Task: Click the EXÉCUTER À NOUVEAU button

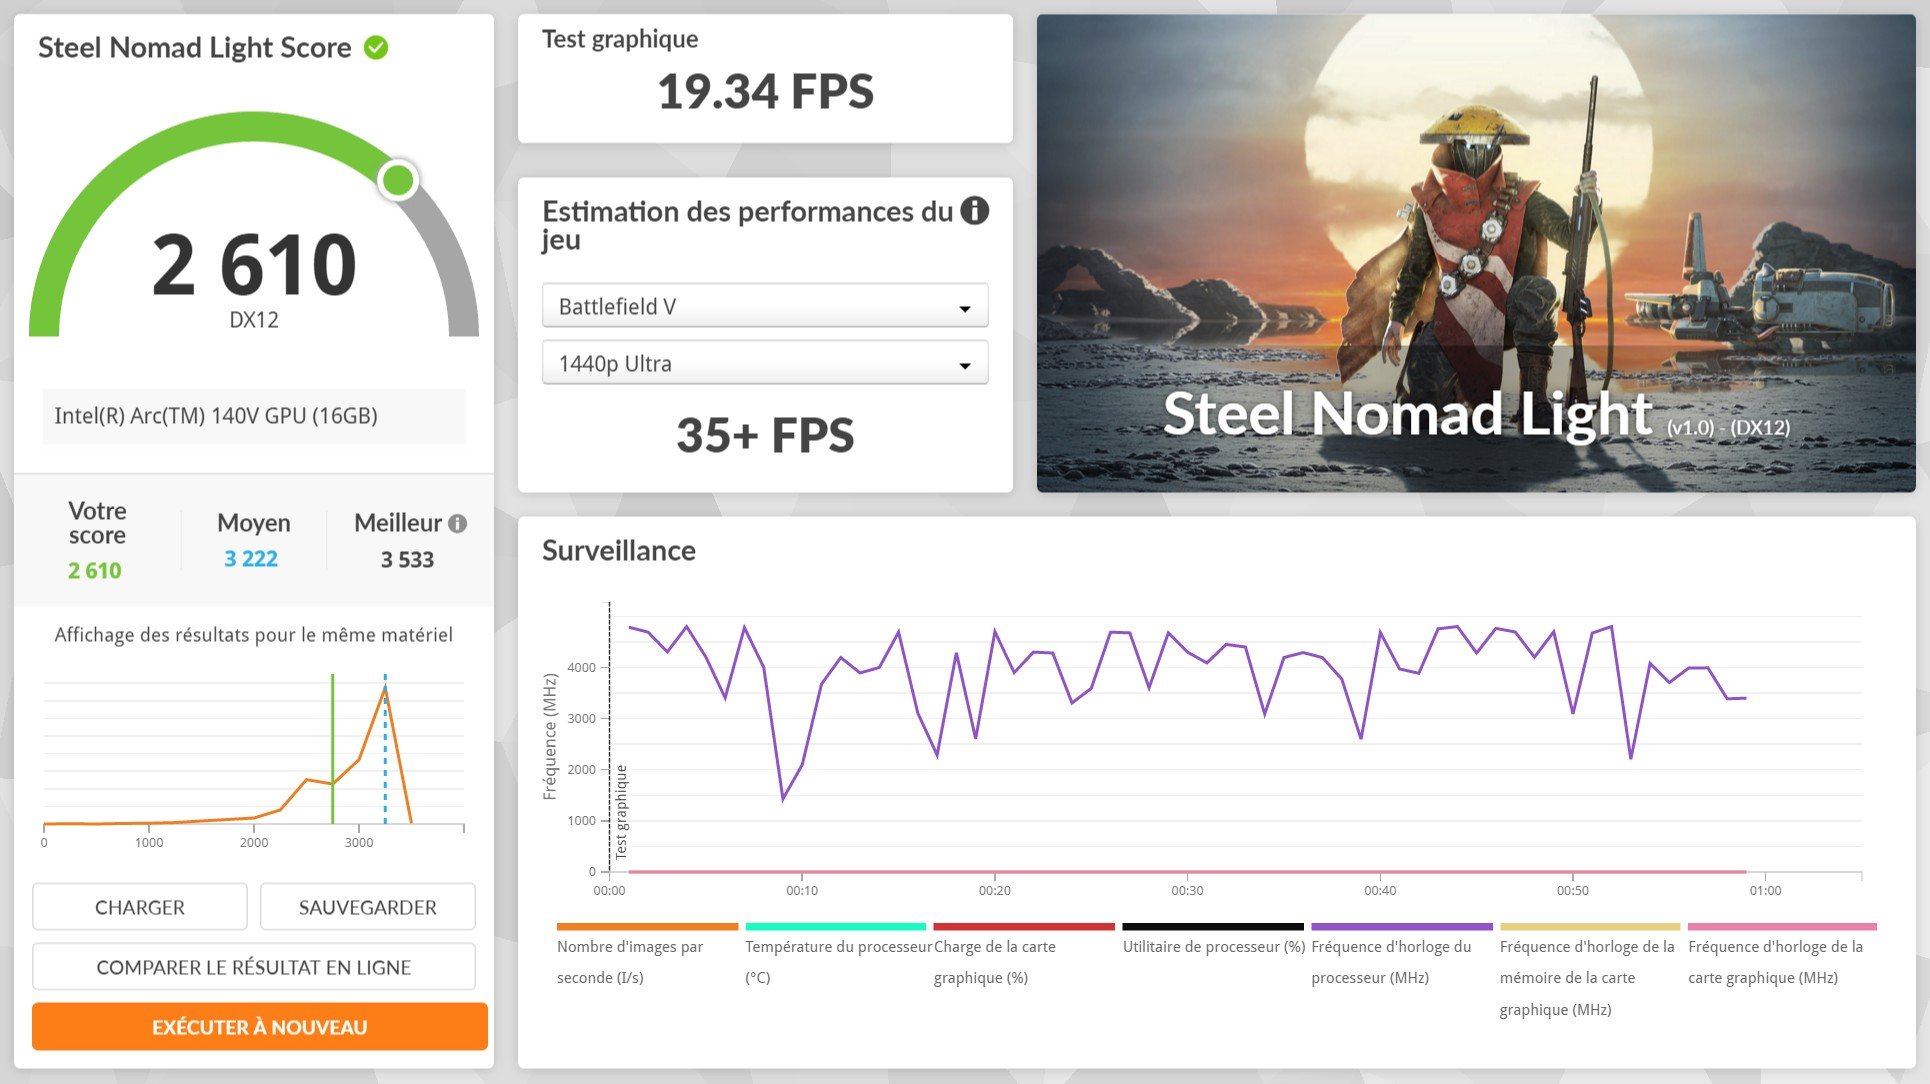Action: coord(260,1027)
